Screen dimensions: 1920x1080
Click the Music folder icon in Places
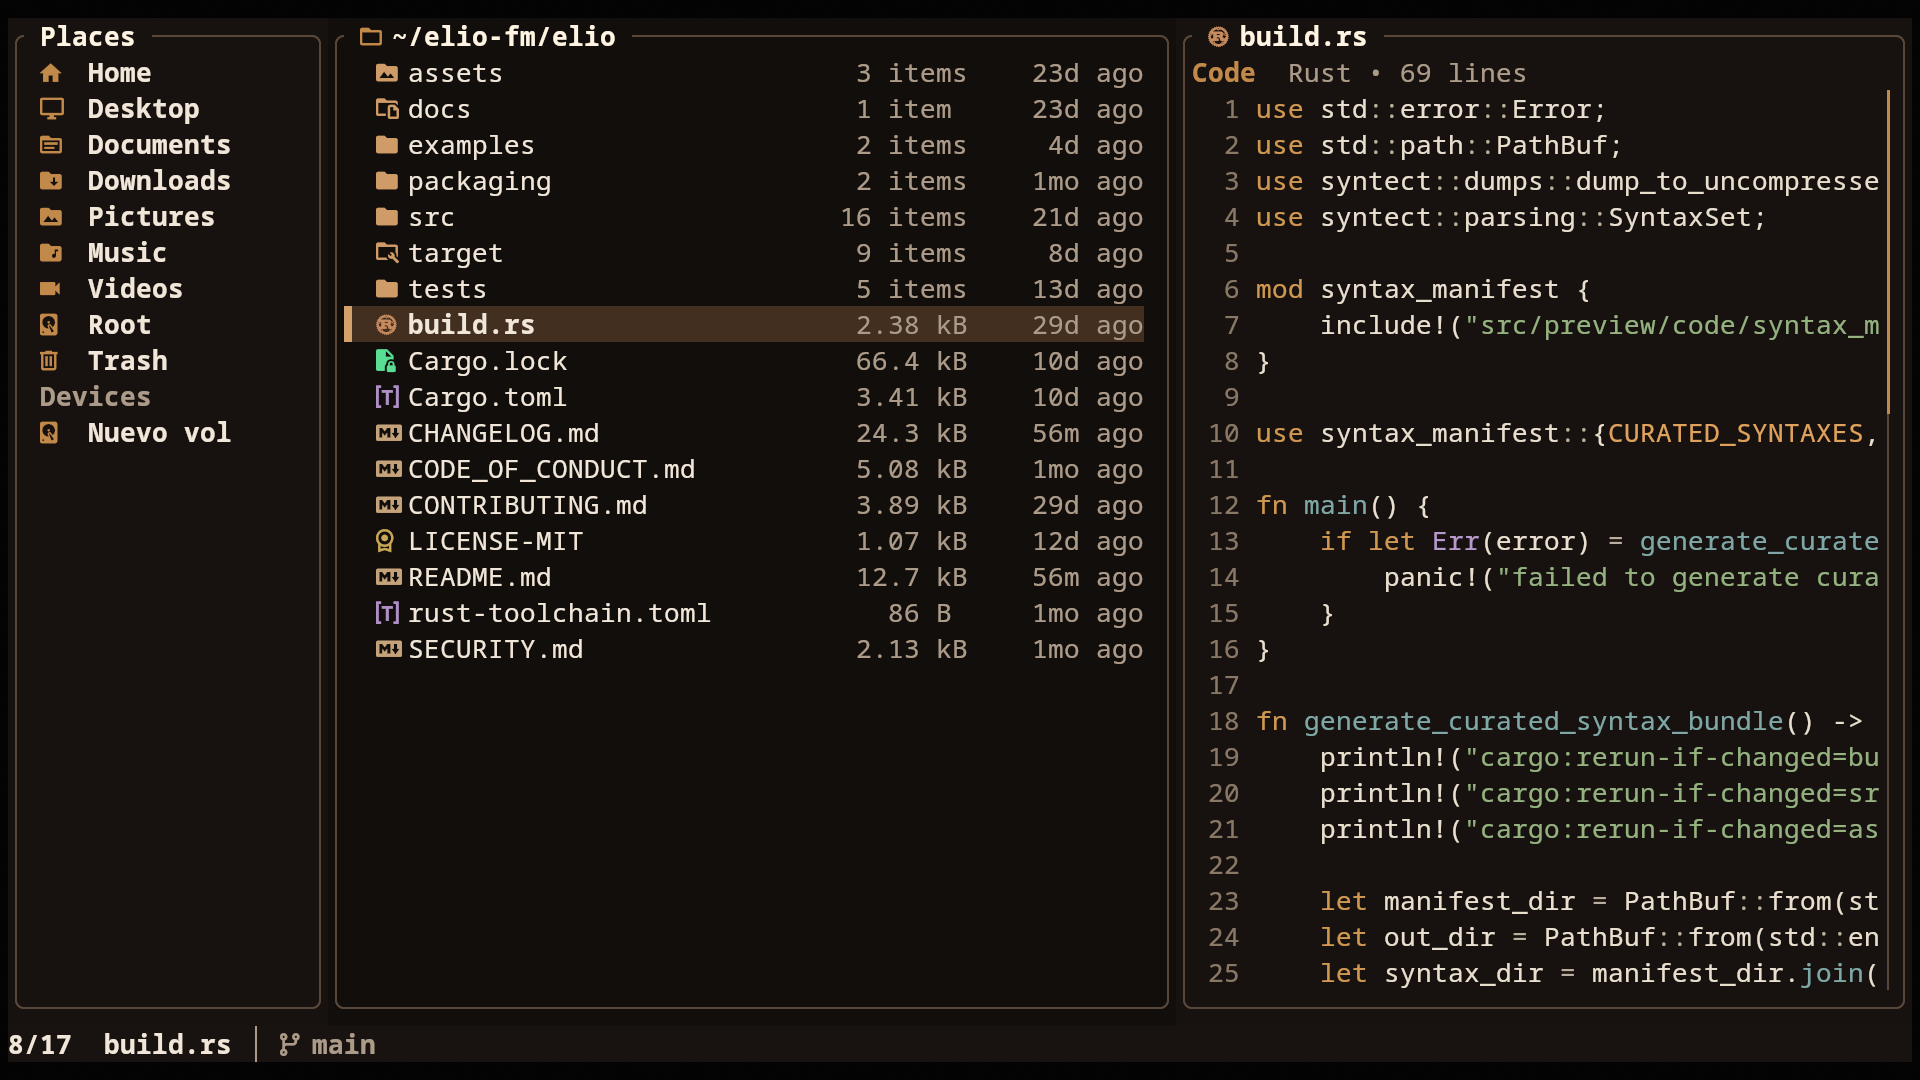51,253
